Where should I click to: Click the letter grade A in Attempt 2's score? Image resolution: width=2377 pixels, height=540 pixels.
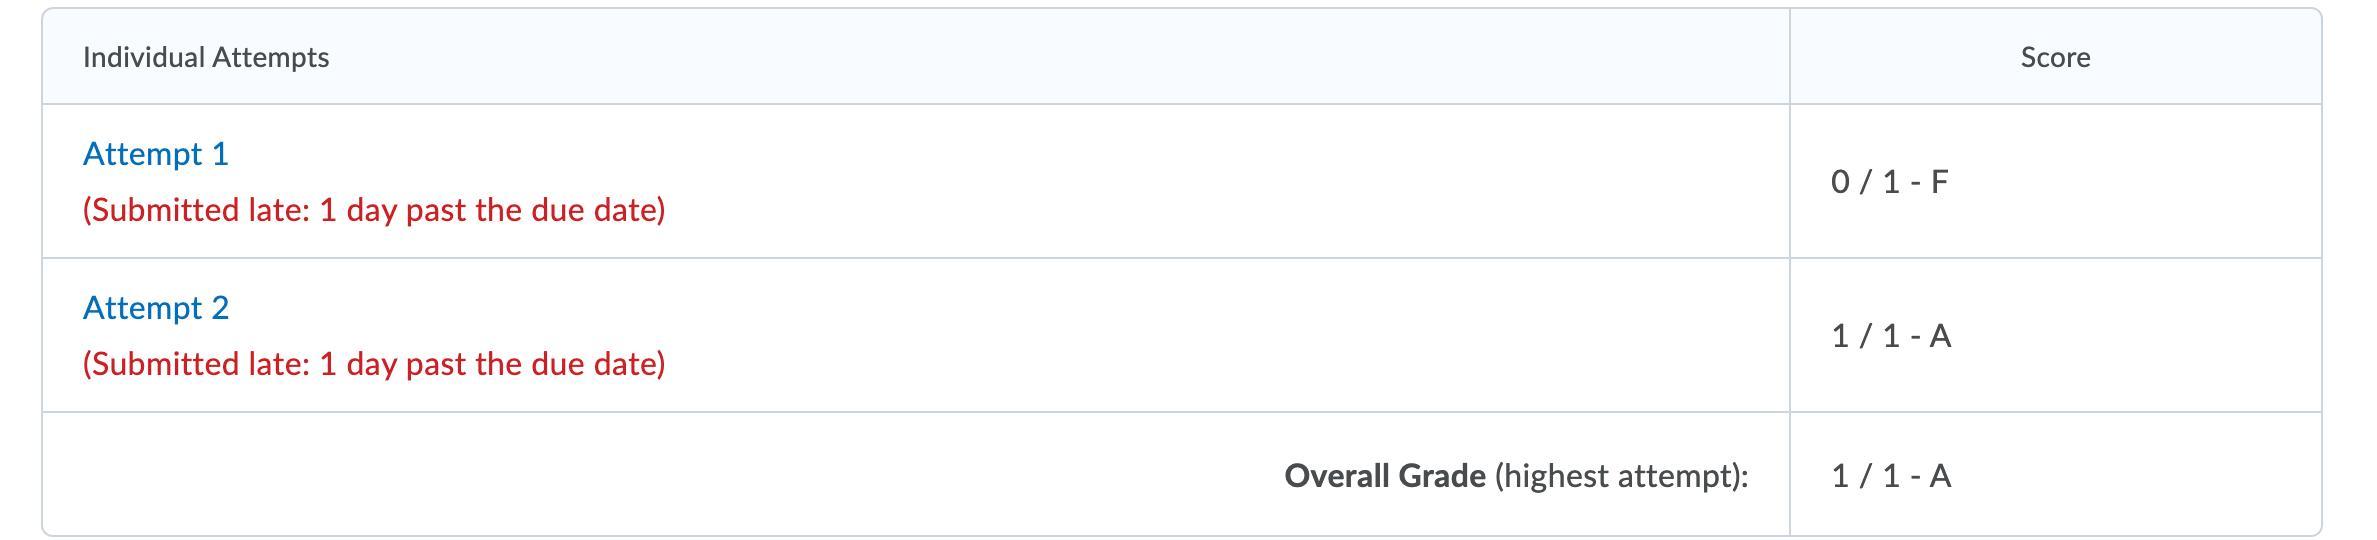1940,336
